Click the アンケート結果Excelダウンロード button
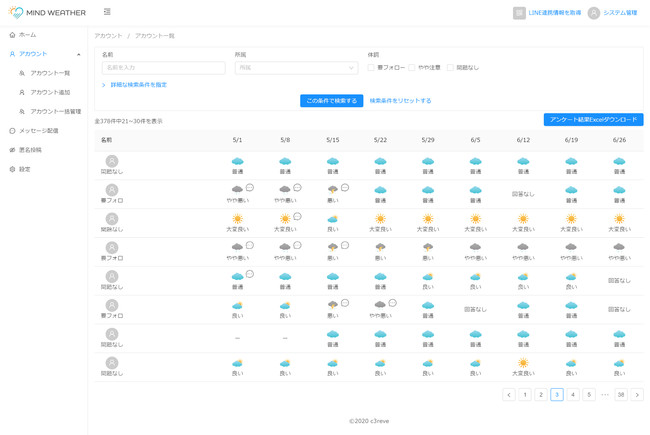650x435 pixels. coord(593,120)
